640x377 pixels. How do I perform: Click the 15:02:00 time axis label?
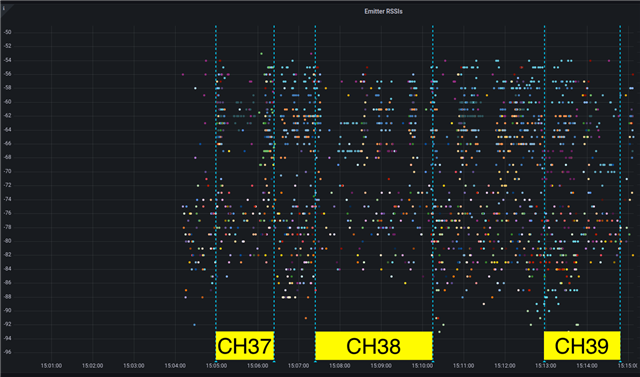93,366
